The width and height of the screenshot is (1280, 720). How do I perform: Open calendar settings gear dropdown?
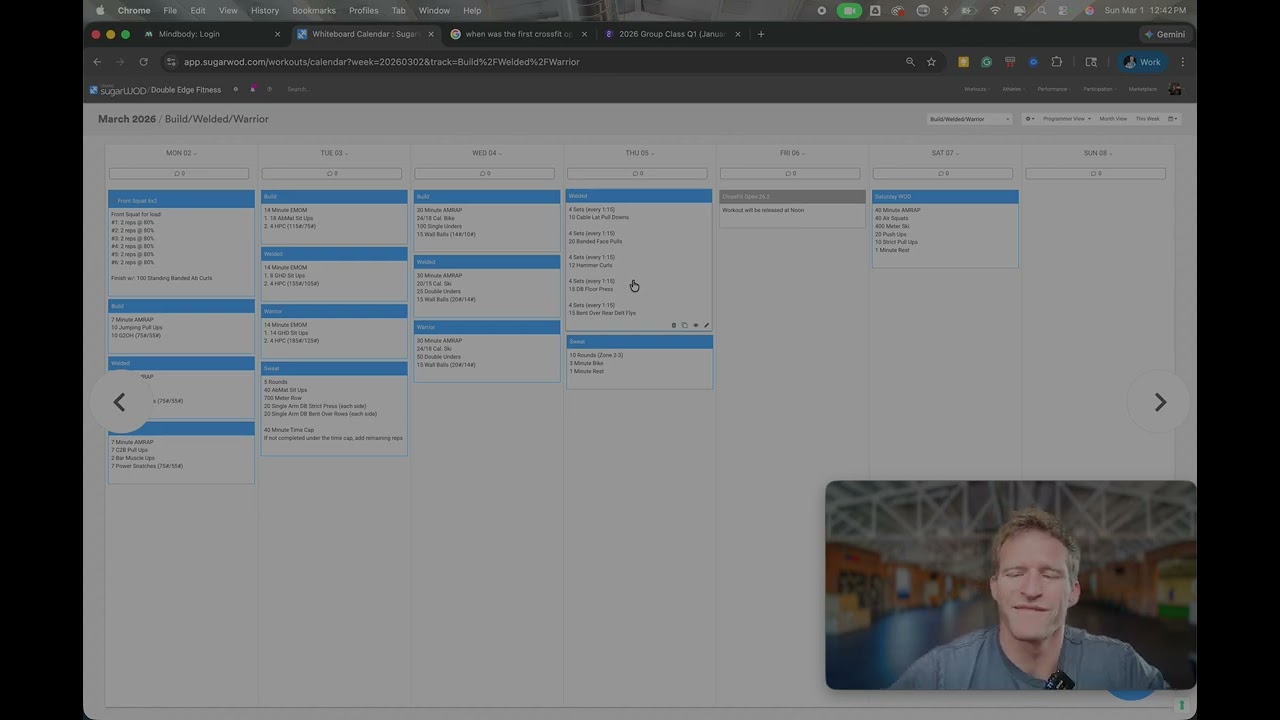pyautogui.click(x=1030, y=119)
